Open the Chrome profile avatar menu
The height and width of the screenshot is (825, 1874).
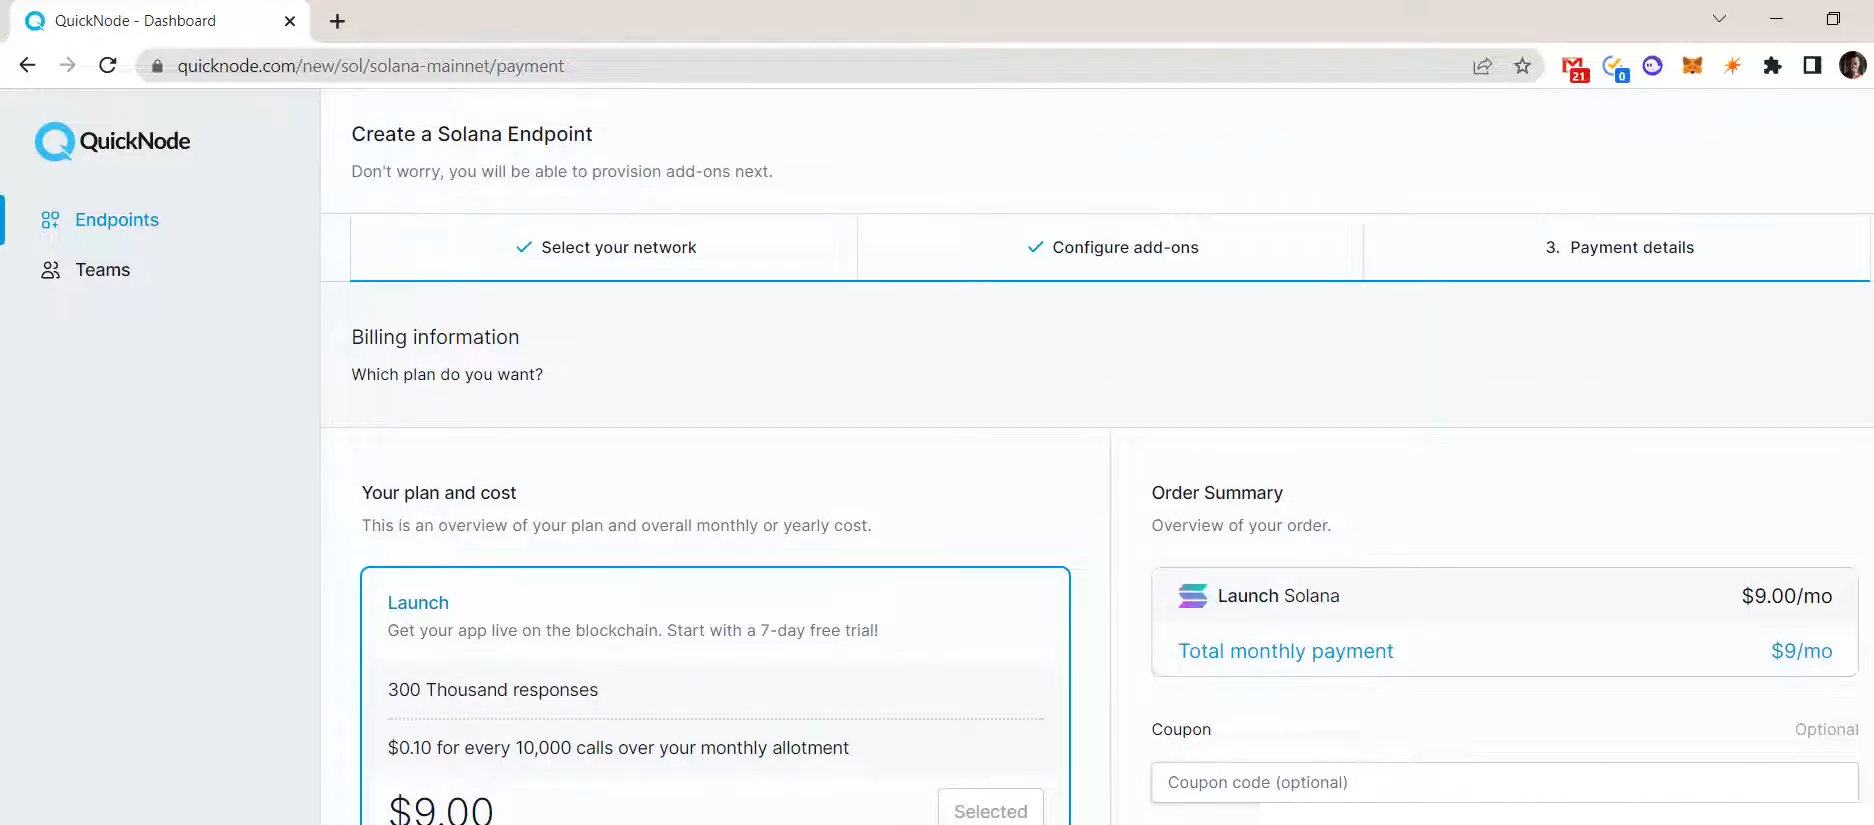pos(1852,66)
